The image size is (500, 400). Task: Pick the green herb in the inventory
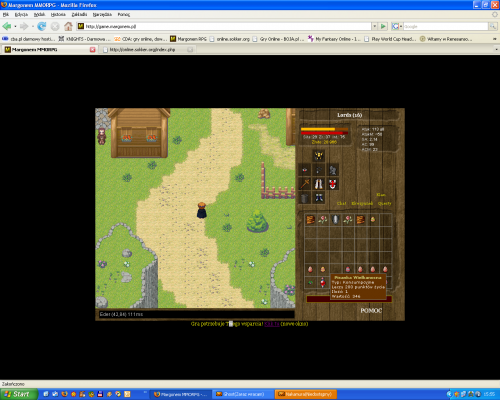pos(310,283)
